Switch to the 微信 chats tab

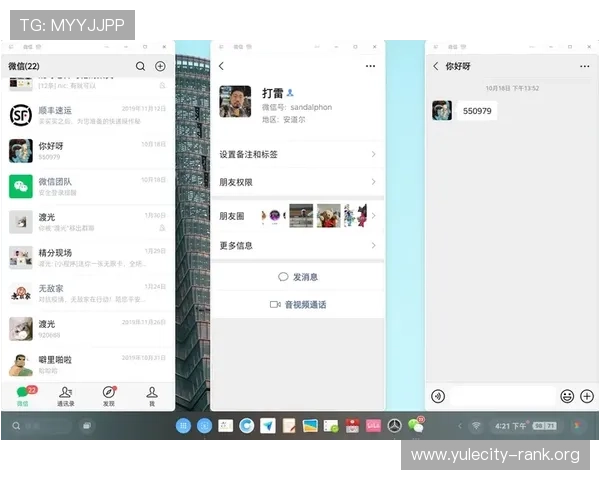(x=23, y=395)
